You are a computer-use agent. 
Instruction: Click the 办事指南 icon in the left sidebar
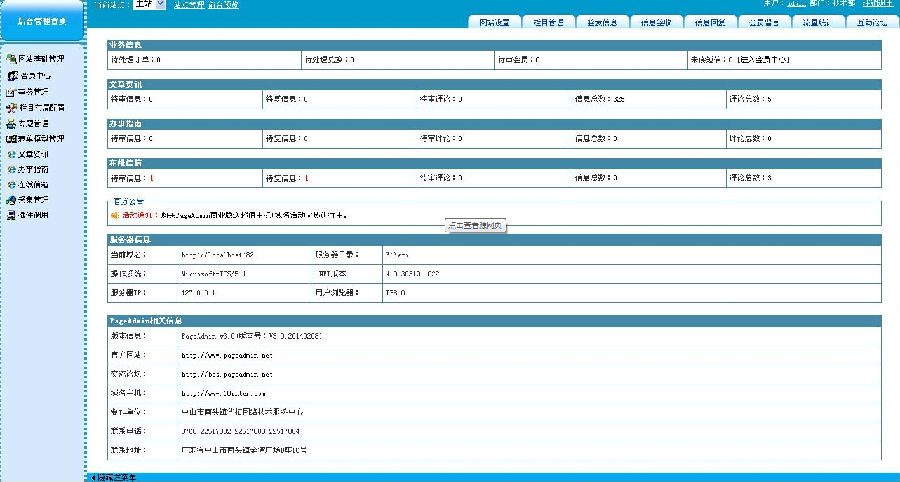click(x=11, y=170)
